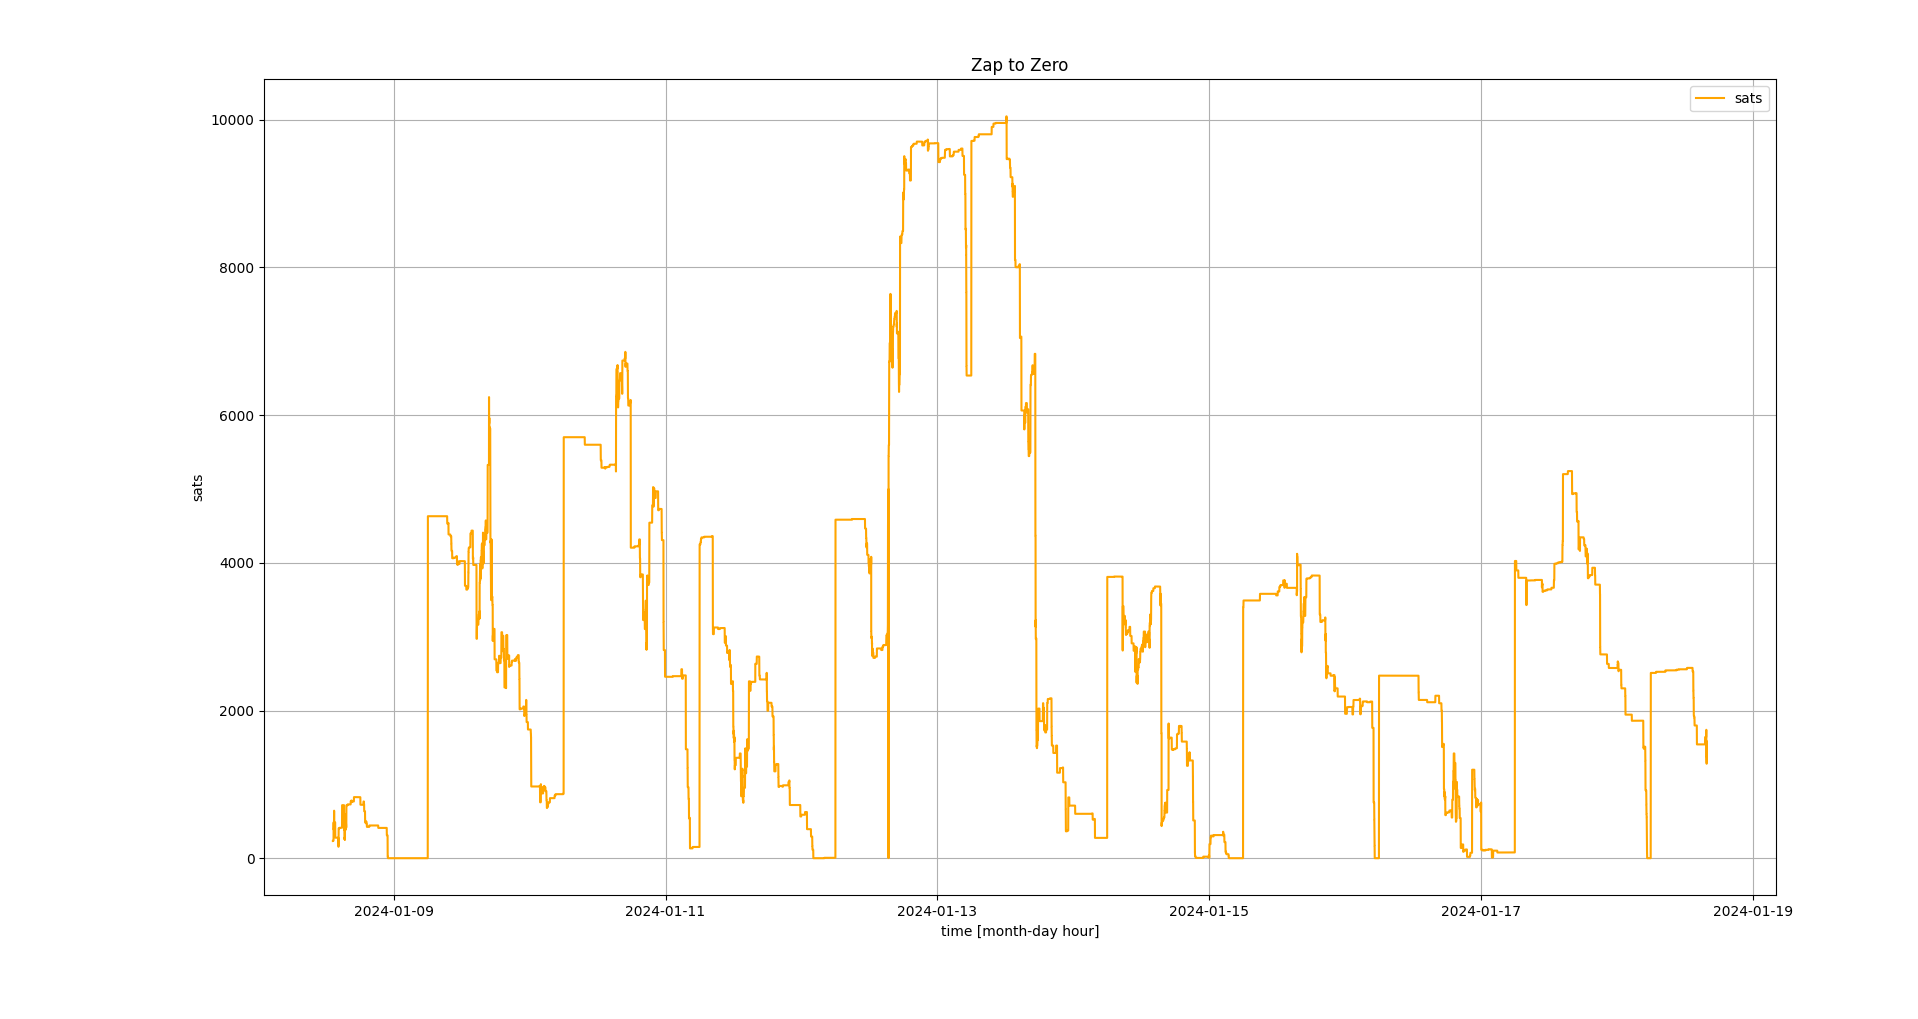The height and width of the screenshot is (1019, 1918).
Task: Click the 'time [month-day hour]' x-axis label
Action: tap(1019, 931)
